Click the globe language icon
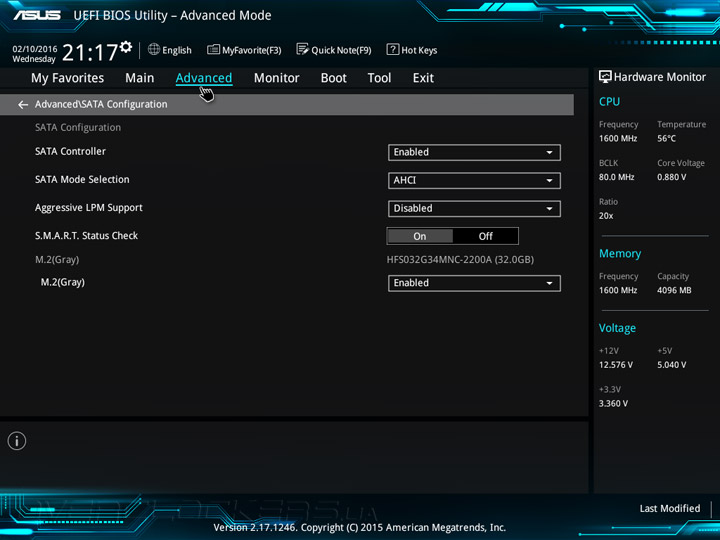 pyautogui.click(x=154, y=49)
